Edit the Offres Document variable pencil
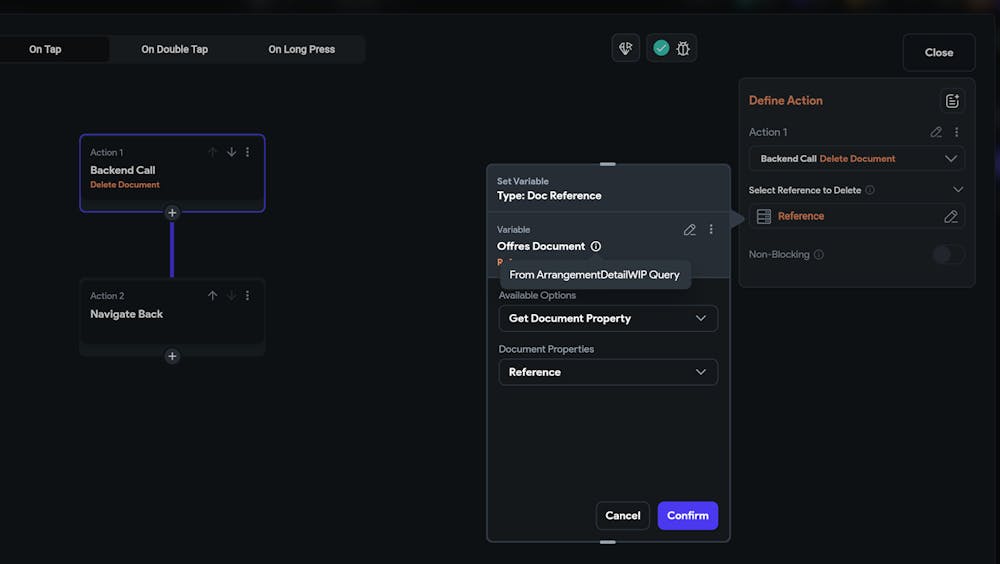The width and height of the screenshot is (1000, 564). tap(689, 230)
